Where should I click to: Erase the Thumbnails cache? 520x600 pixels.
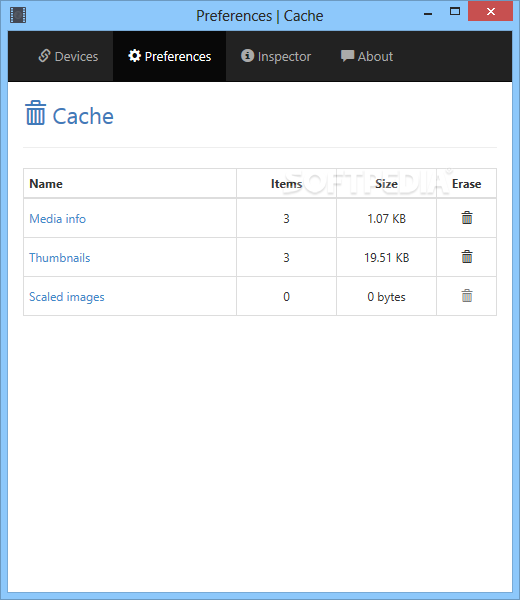point(466,257)
